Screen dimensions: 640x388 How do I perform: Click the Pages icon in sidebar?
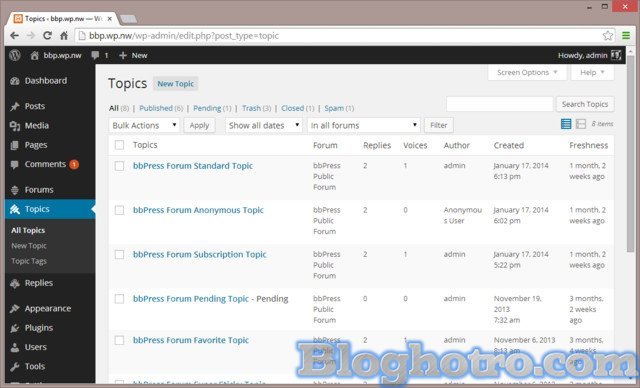pos(15,145)
